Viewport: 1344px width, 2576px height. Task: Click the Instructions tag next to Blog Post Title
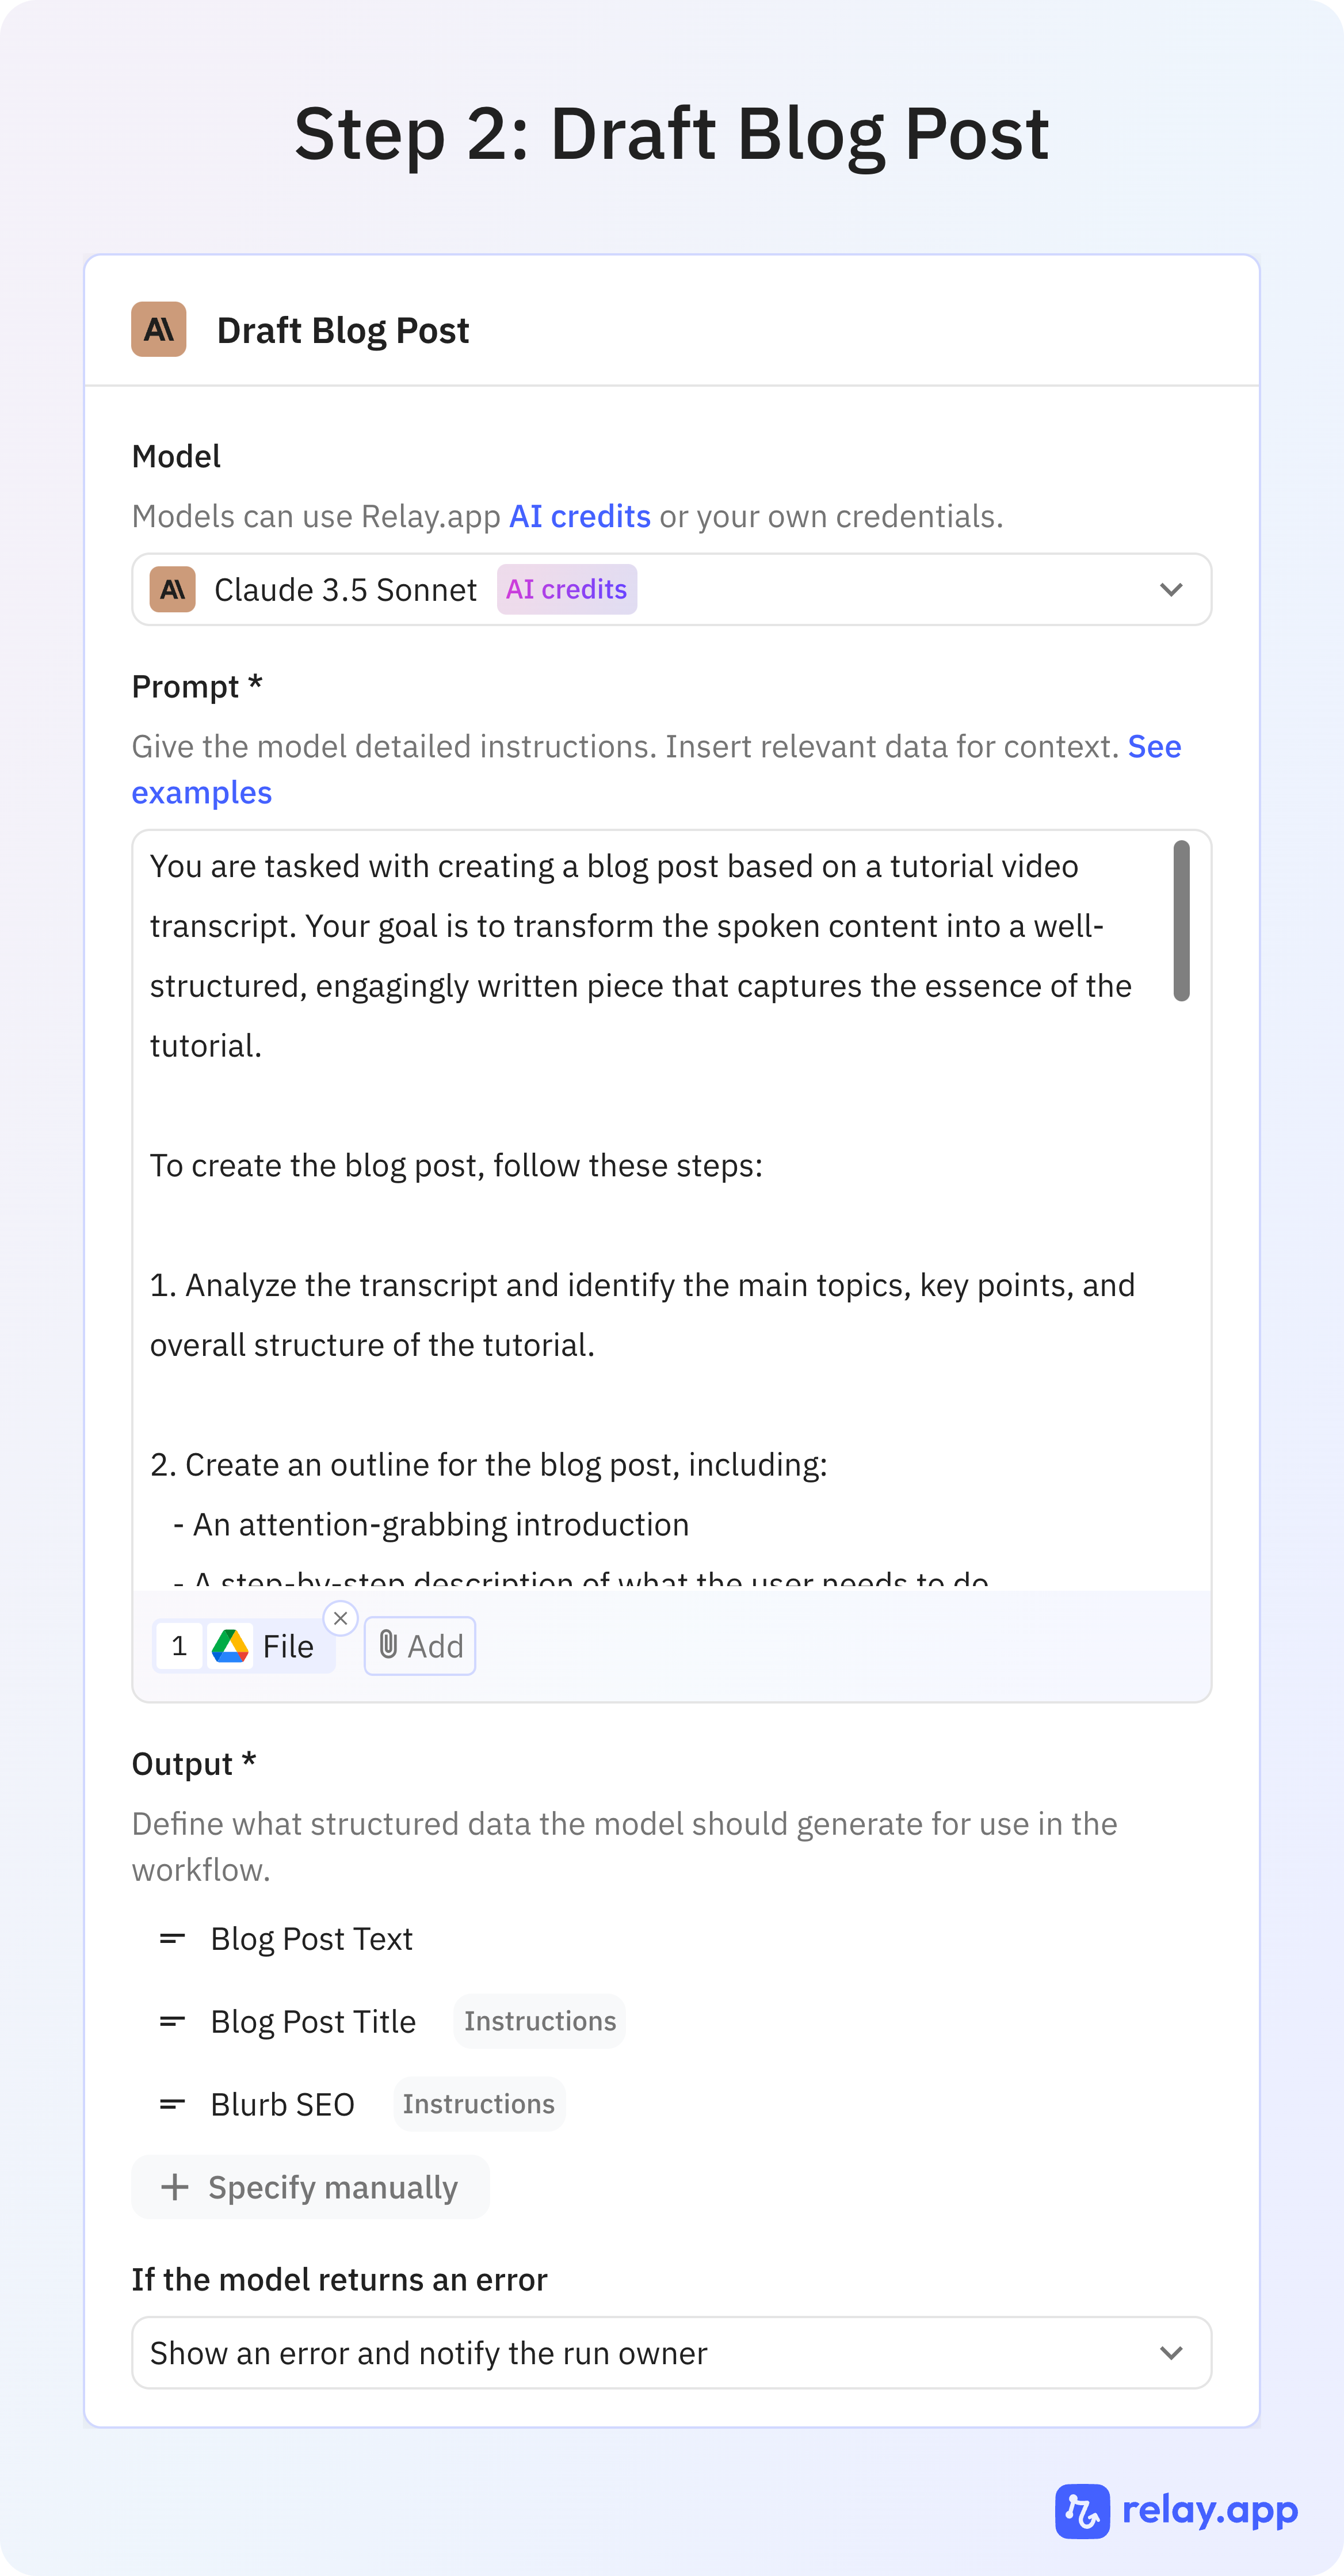tap(540, 2021)
